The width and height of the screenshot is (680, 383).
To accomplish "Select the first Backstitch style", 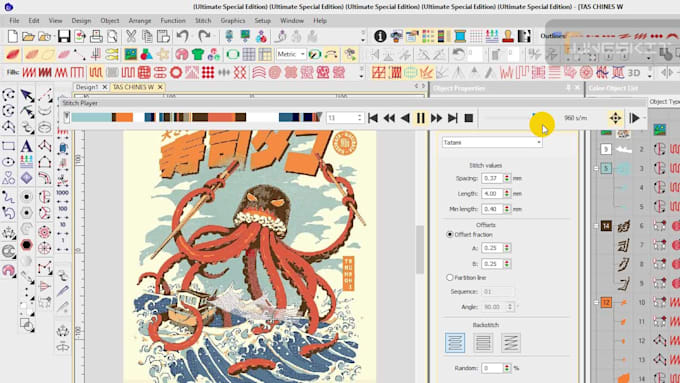I will click(x=455, y=343).
